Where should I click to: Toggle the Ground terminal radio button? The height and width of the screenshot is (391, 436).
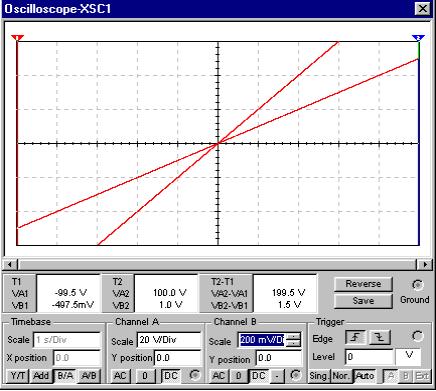tap(417, 285)
